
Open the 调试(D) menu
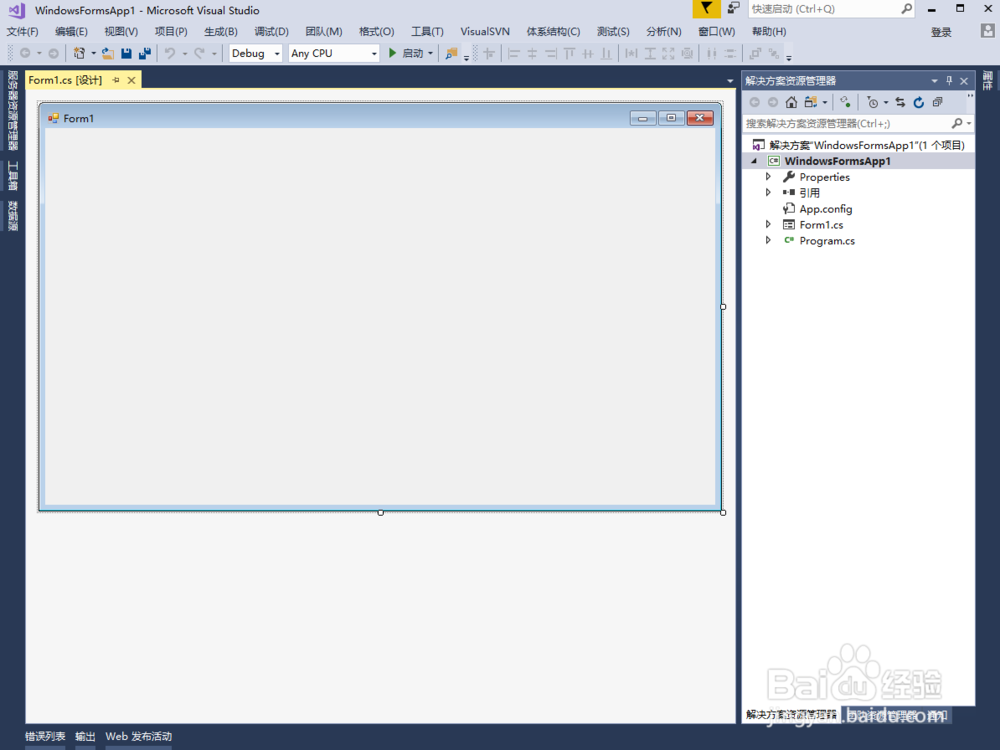coord(271,31)
